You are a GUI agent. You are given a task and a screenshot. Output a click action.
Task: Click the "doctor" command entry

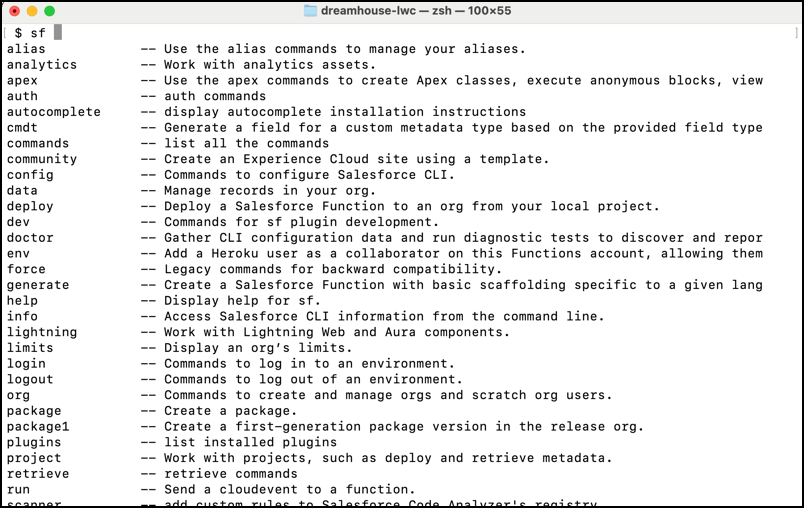pyautogui.click(x=30, y=238)
